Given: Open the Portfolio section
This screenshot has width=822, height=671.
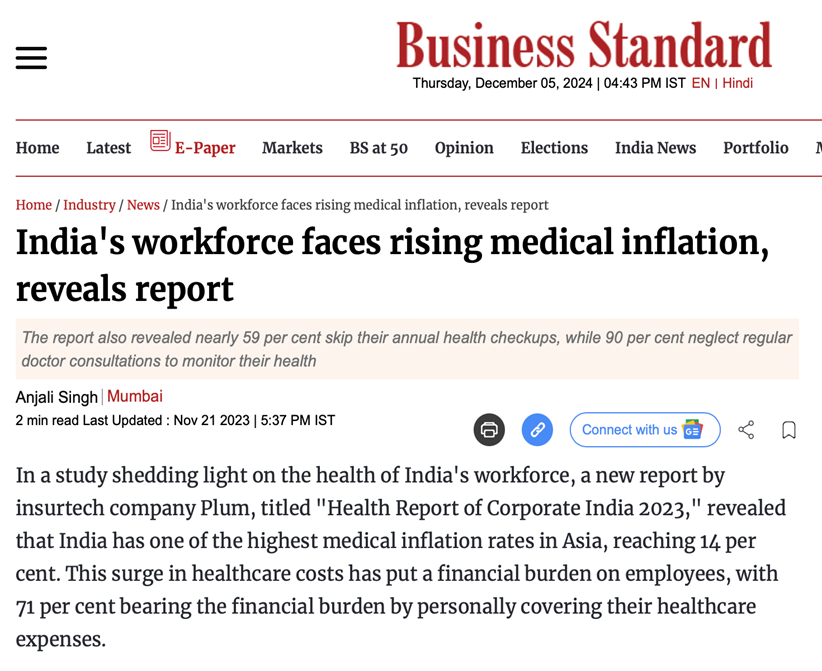Looking at the screenshot, I should [x=755, y=147].
